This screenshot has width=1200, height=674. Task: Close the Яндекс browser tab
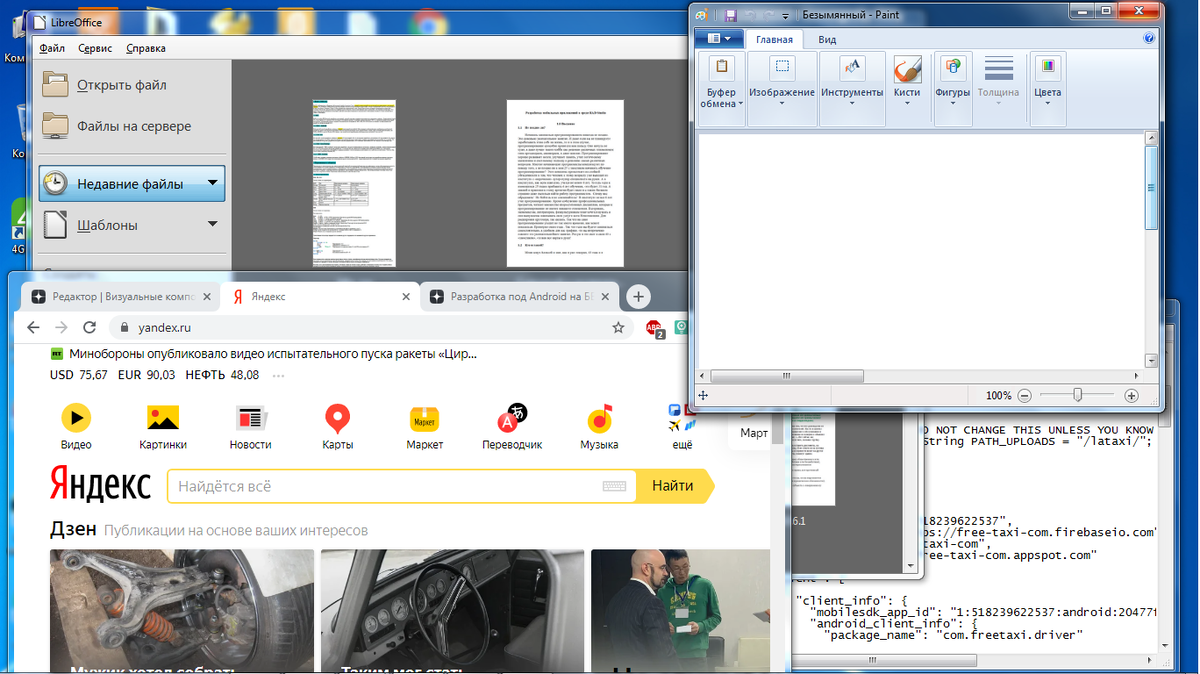point(405,297)
